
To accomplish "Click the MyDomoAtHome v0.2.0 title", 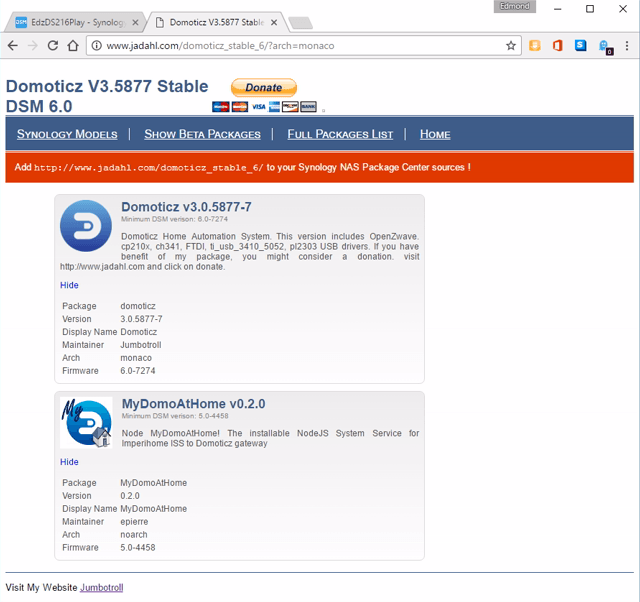I will point(193,404).
